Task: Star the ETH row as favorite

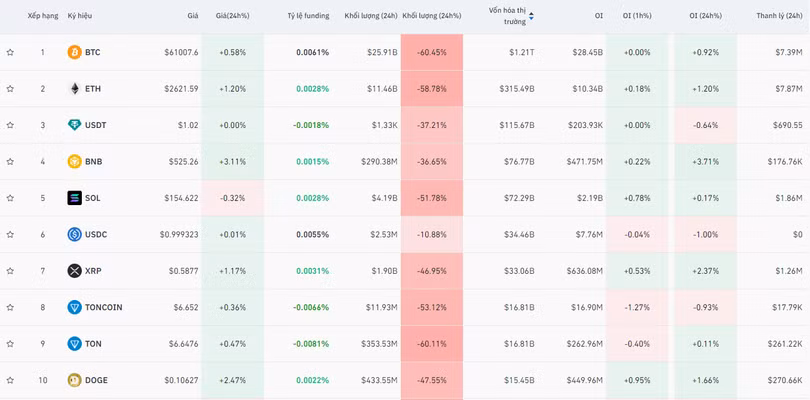Action: click(x=10, y=89)
